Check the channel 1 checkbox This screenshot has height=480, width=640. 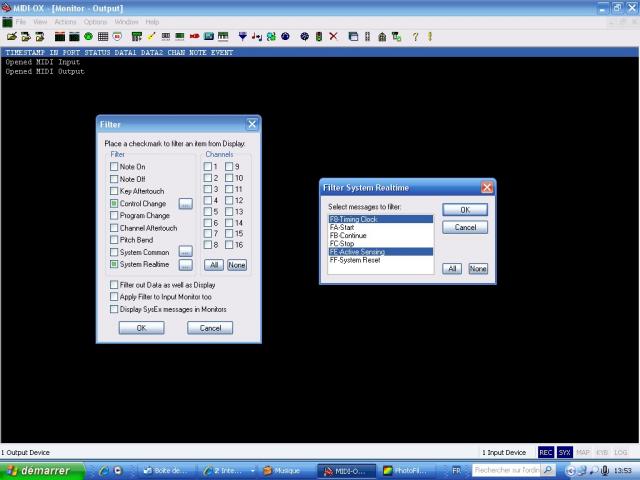coord(208,167)
